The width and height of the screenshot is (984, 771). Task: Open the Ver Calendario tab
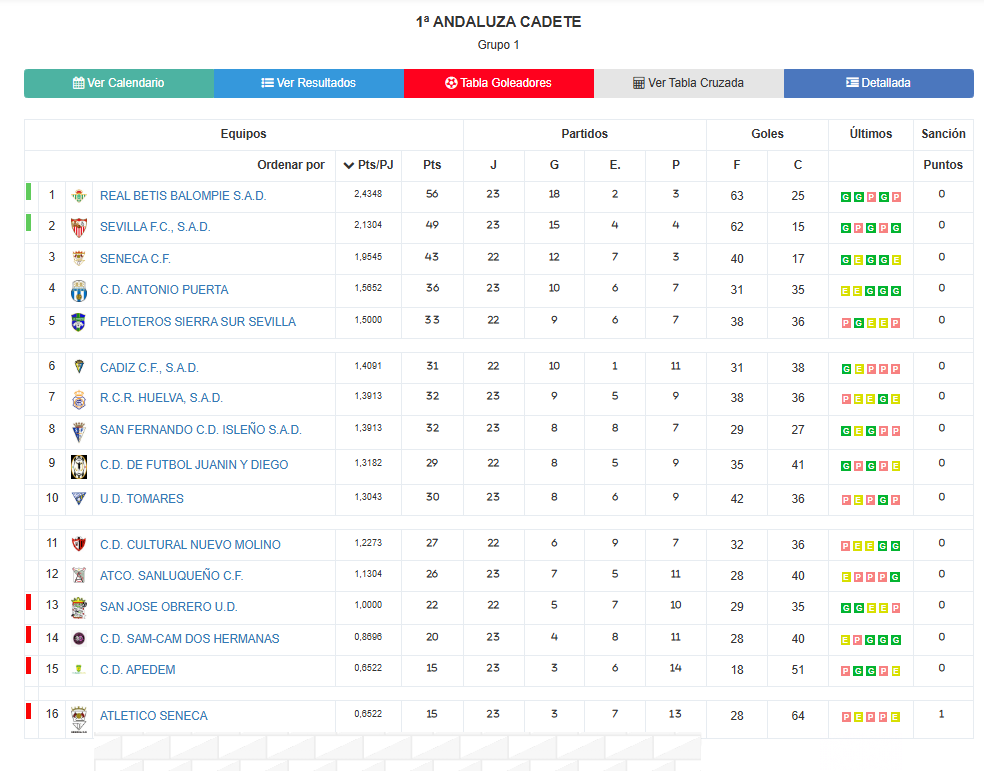[x=119, y=83]
